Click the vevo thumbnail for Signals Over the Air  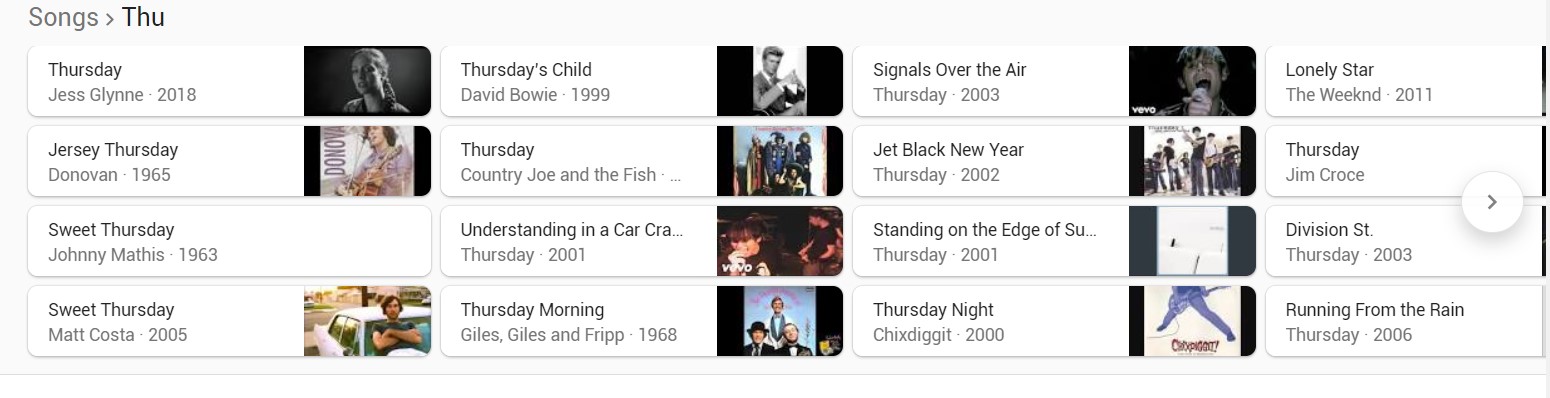1192,82
